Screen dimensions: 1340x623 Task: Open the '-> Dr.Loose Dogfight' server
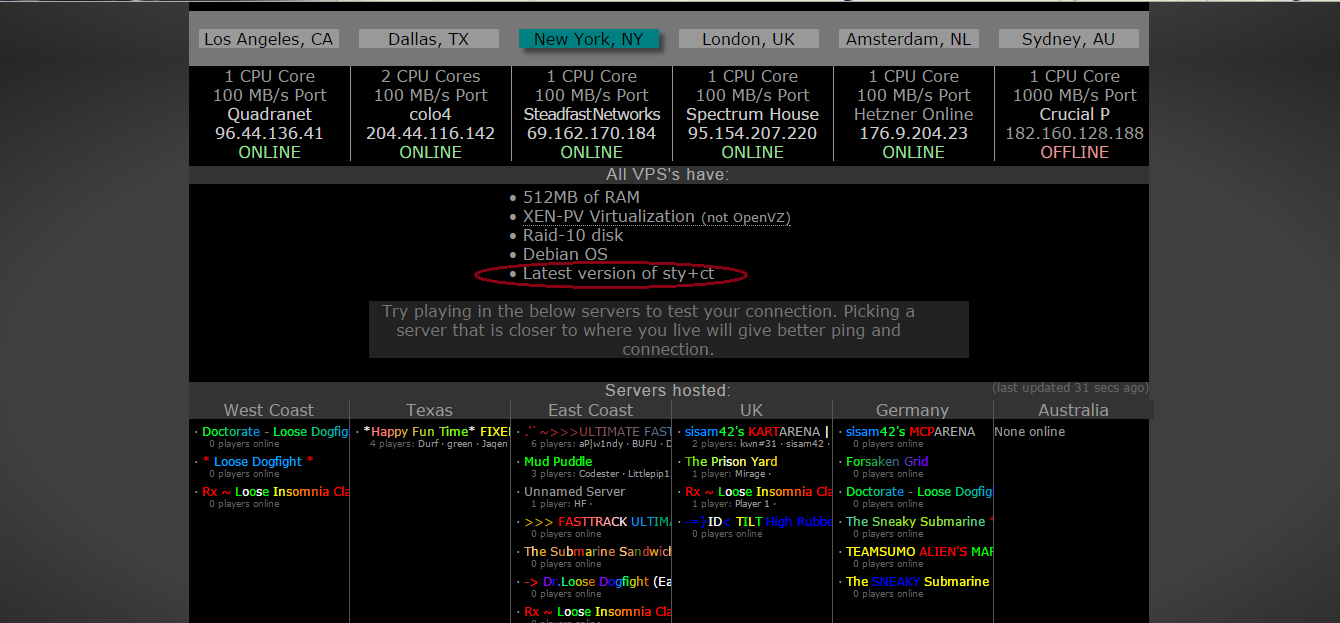click(597, 582)
